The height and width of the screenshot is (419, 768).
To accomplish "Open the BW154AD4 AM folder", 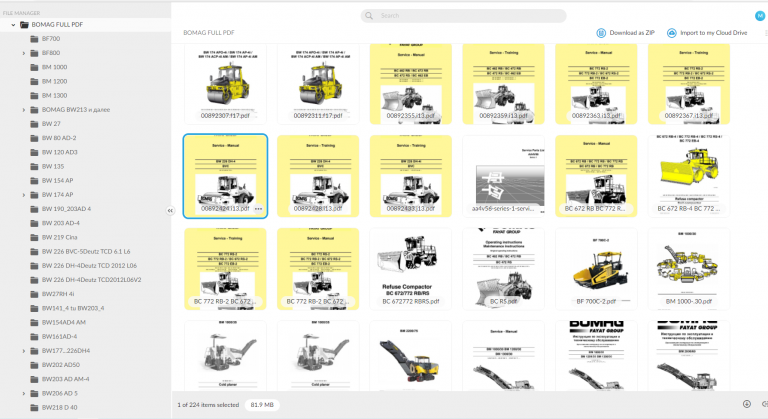I will pos(64,322).
